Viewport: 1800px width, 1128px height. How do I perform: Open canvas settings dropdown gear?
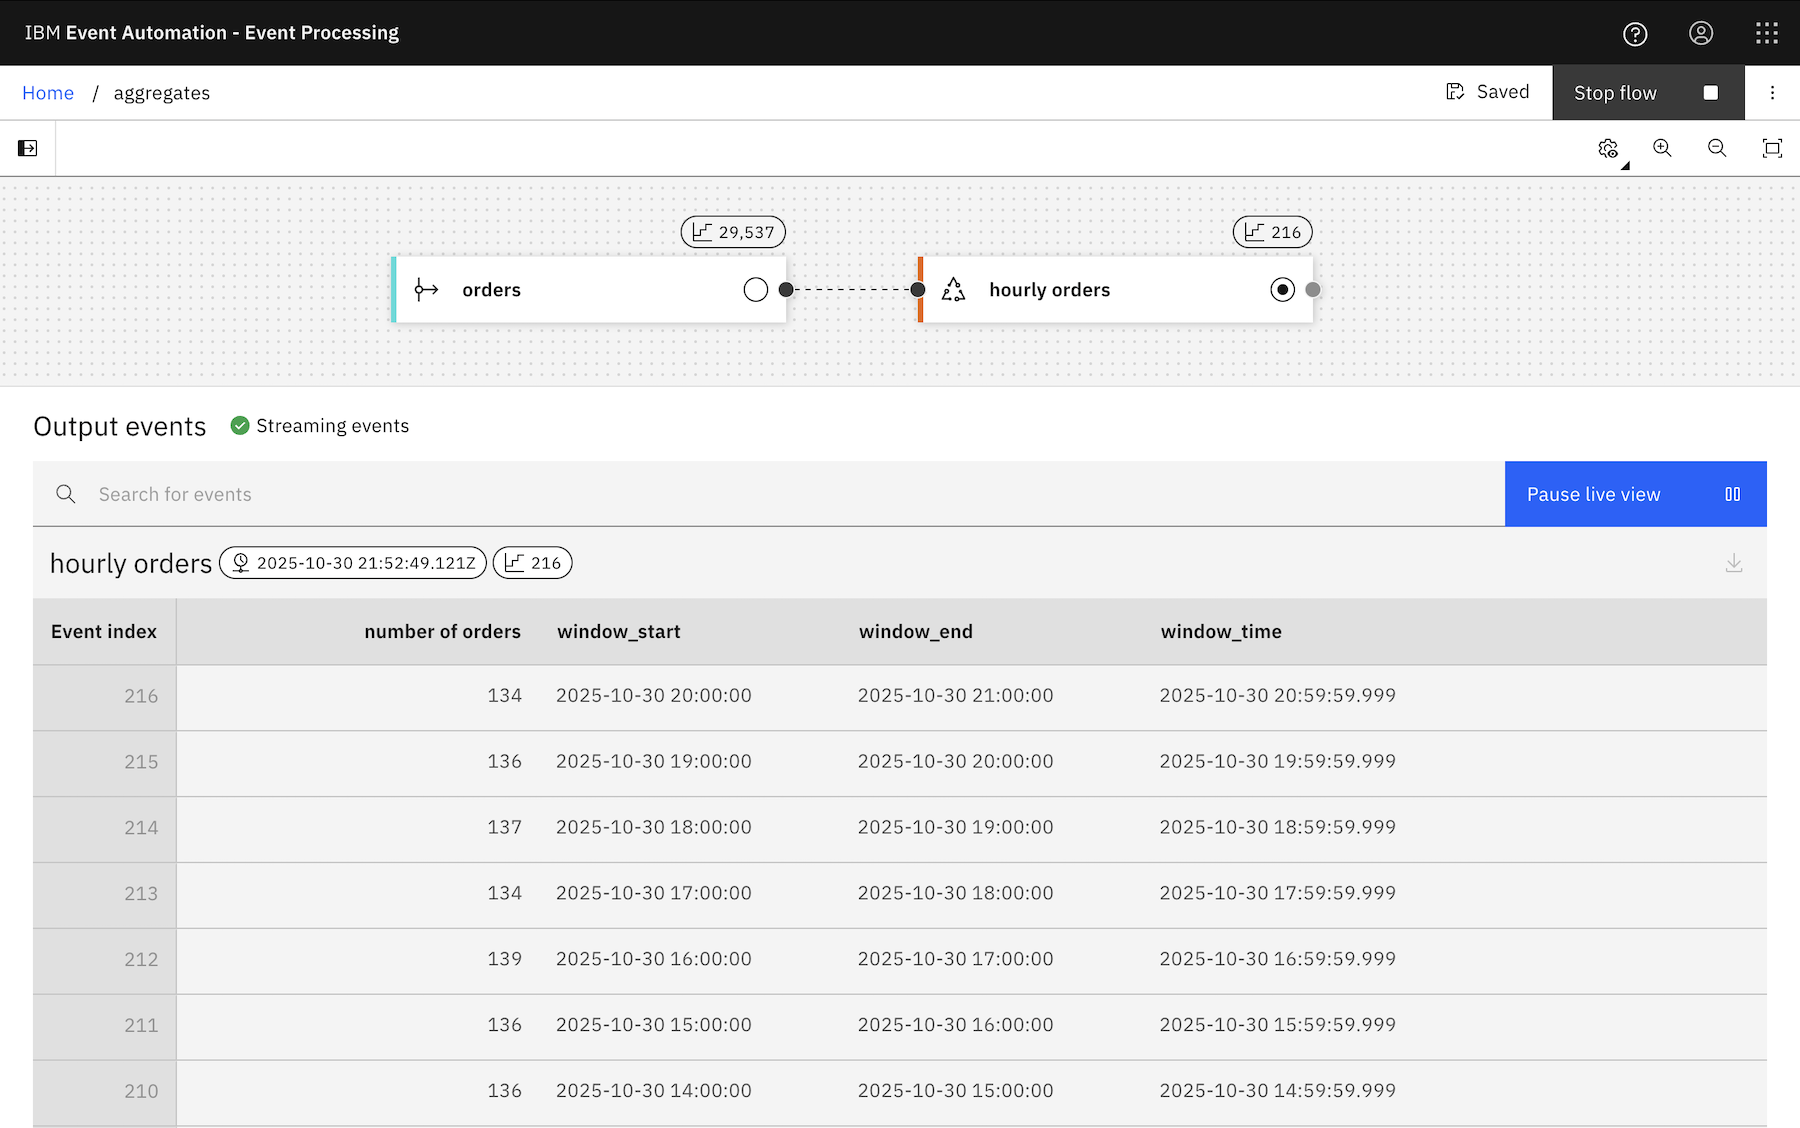click(x=1608, y=148)
